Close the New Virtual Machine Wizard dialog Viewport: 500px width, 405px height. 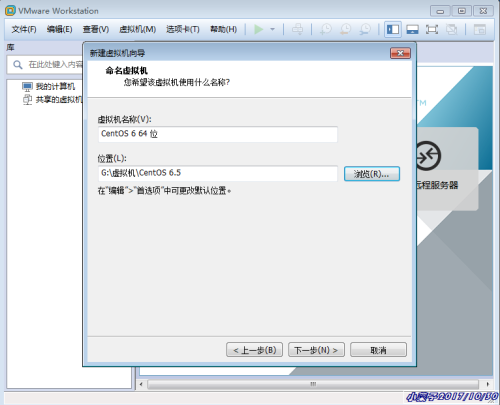pyautogui.click(x=400, y=53)
